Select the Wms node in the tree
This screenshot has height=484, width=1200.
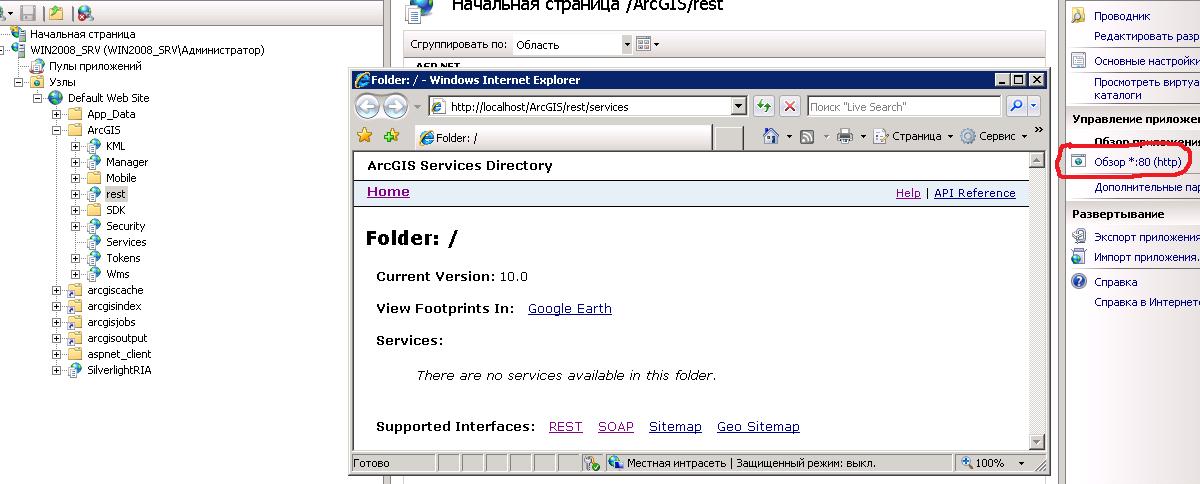point(117,274)
